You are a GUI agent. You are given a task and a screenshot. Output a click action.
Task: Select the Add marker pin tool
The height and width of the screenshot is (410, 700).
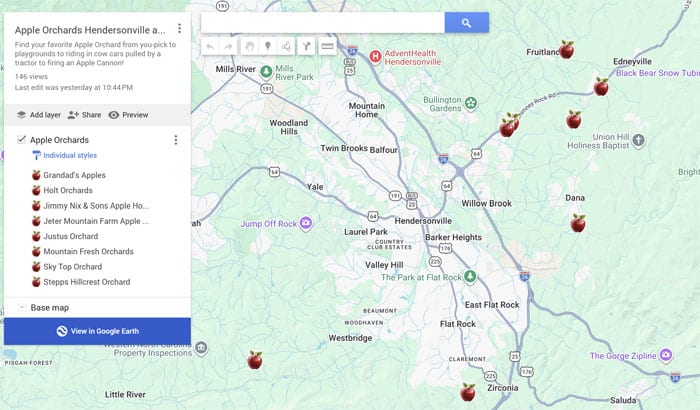click(x=268, y=46)
